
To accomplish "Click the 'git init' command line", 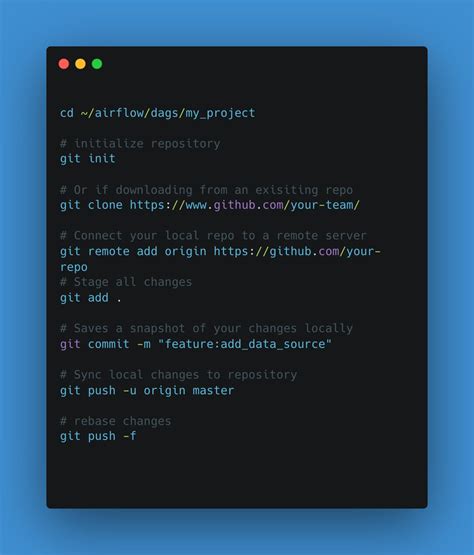I will [87, 158].
